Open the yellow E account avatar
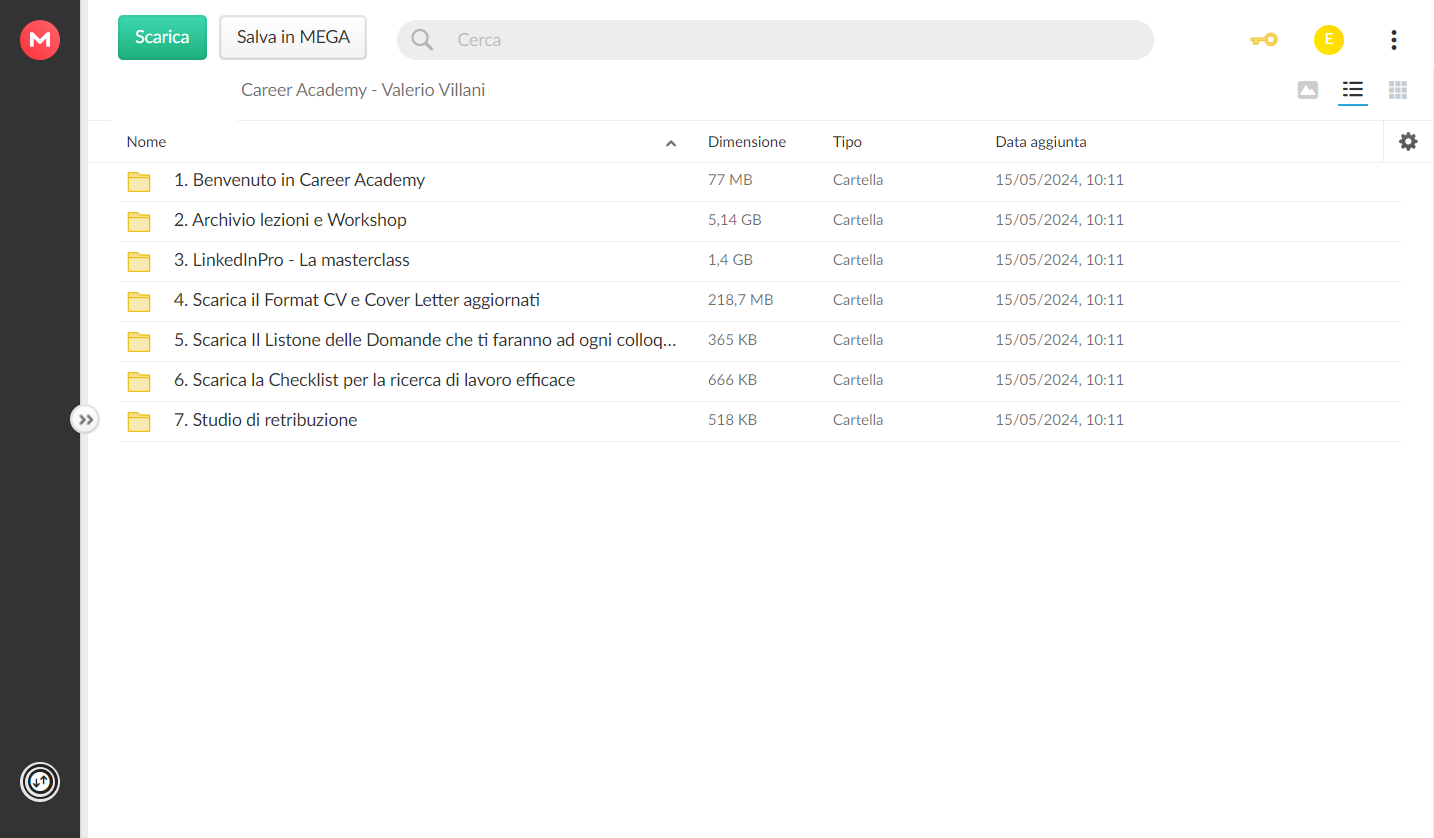1434x838 pixels. (x=1328, y=40)
